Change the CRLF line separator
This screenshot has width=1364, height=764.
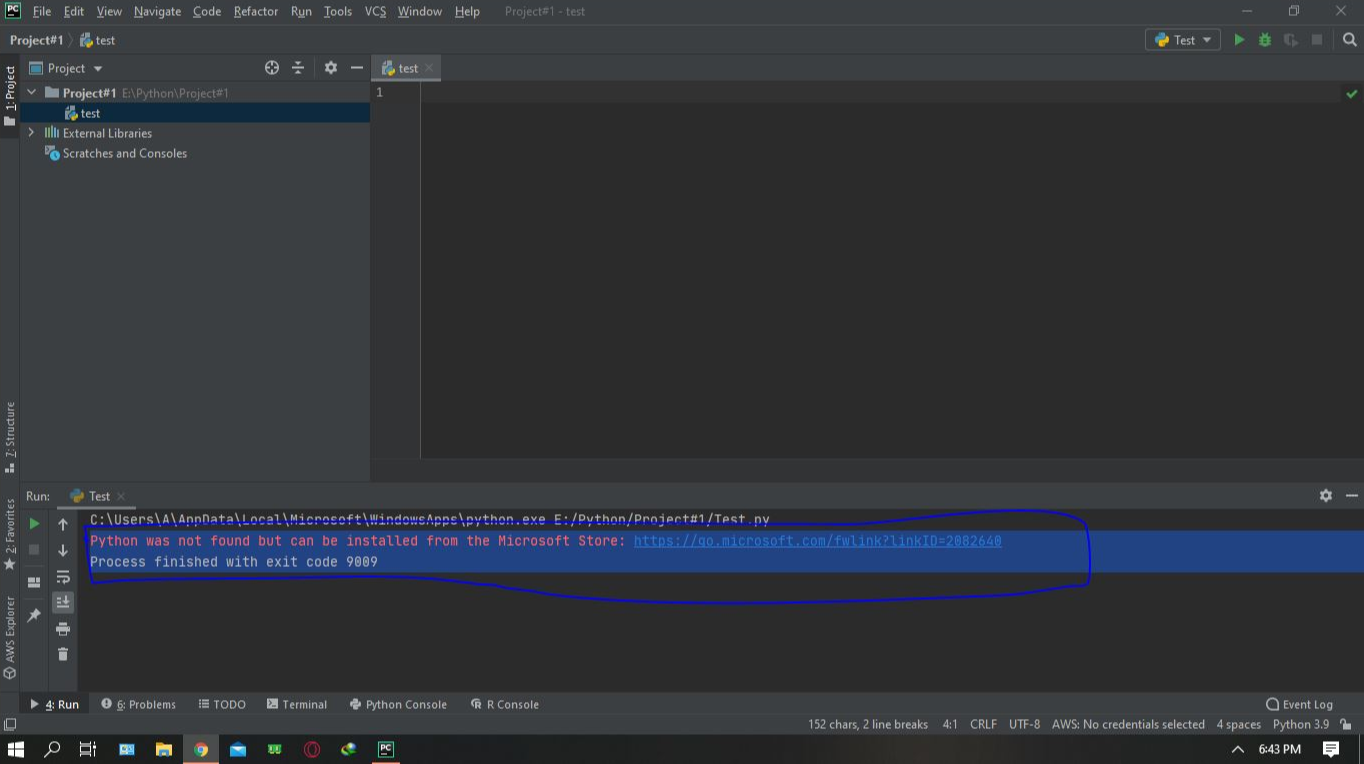click(x=983, y=724)
